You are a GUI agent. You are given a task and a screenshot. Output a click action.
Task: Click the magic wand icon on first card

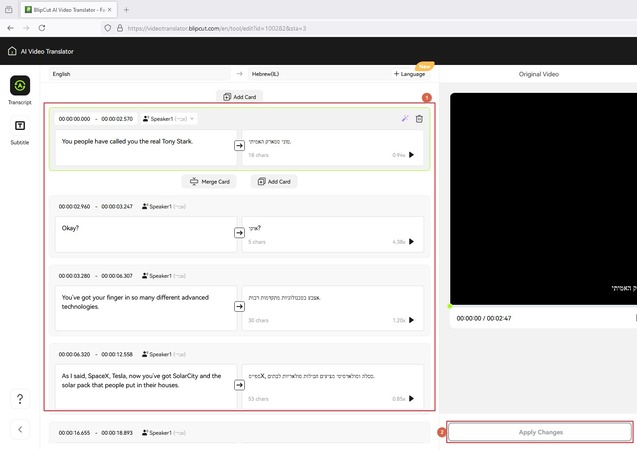[x=403, y=118]
